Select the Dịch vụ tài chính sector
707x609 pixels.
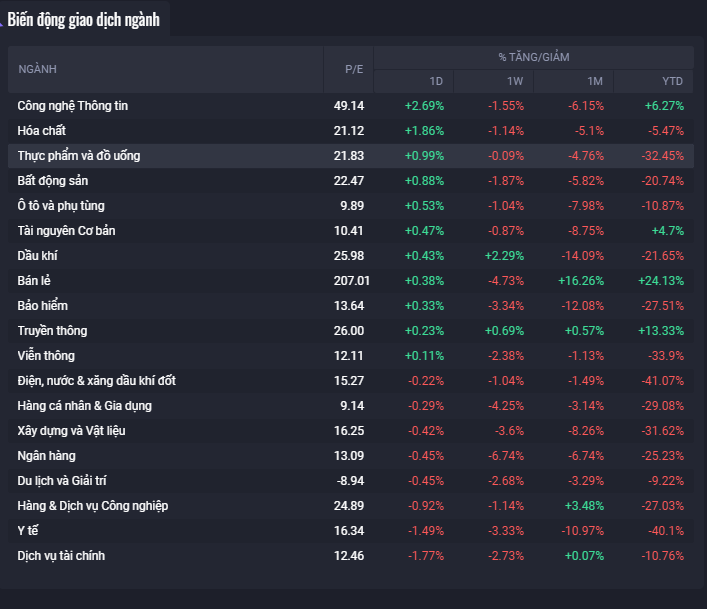[x=61, y=556]
